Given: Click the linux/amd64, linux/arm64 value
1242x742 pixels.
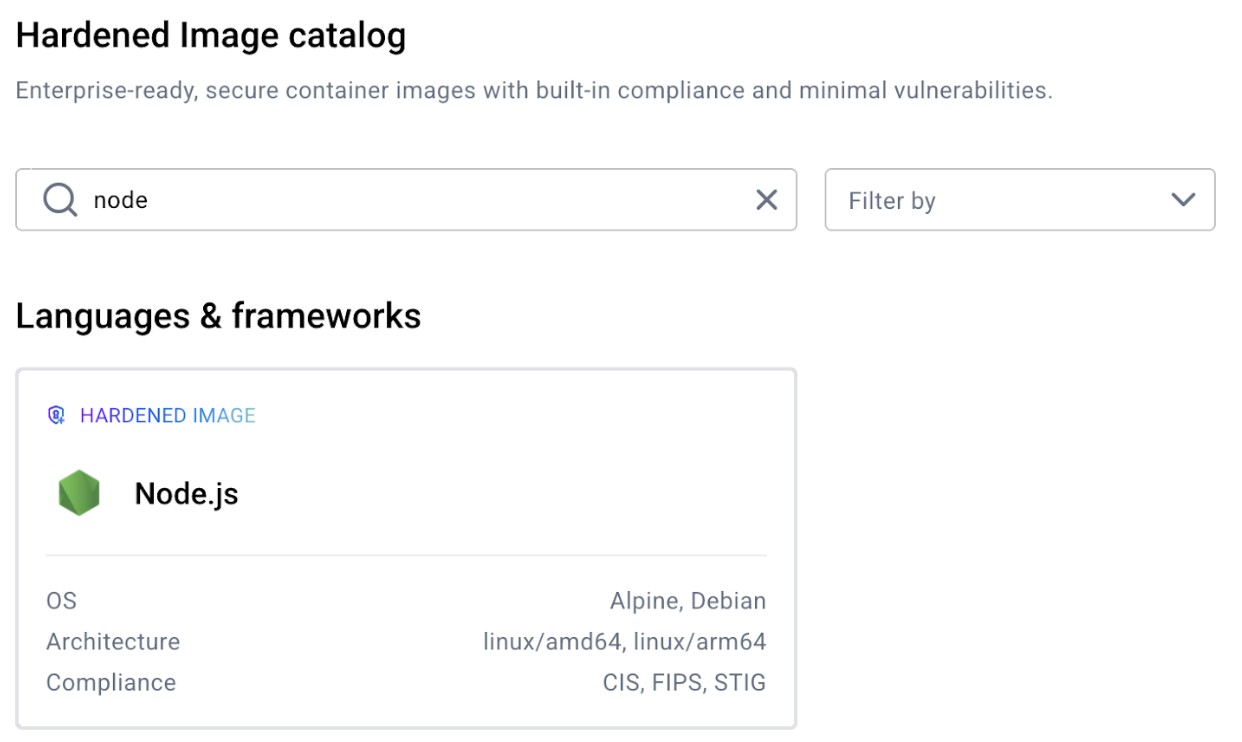Looking at the screenshot, I should click(624, 642).
